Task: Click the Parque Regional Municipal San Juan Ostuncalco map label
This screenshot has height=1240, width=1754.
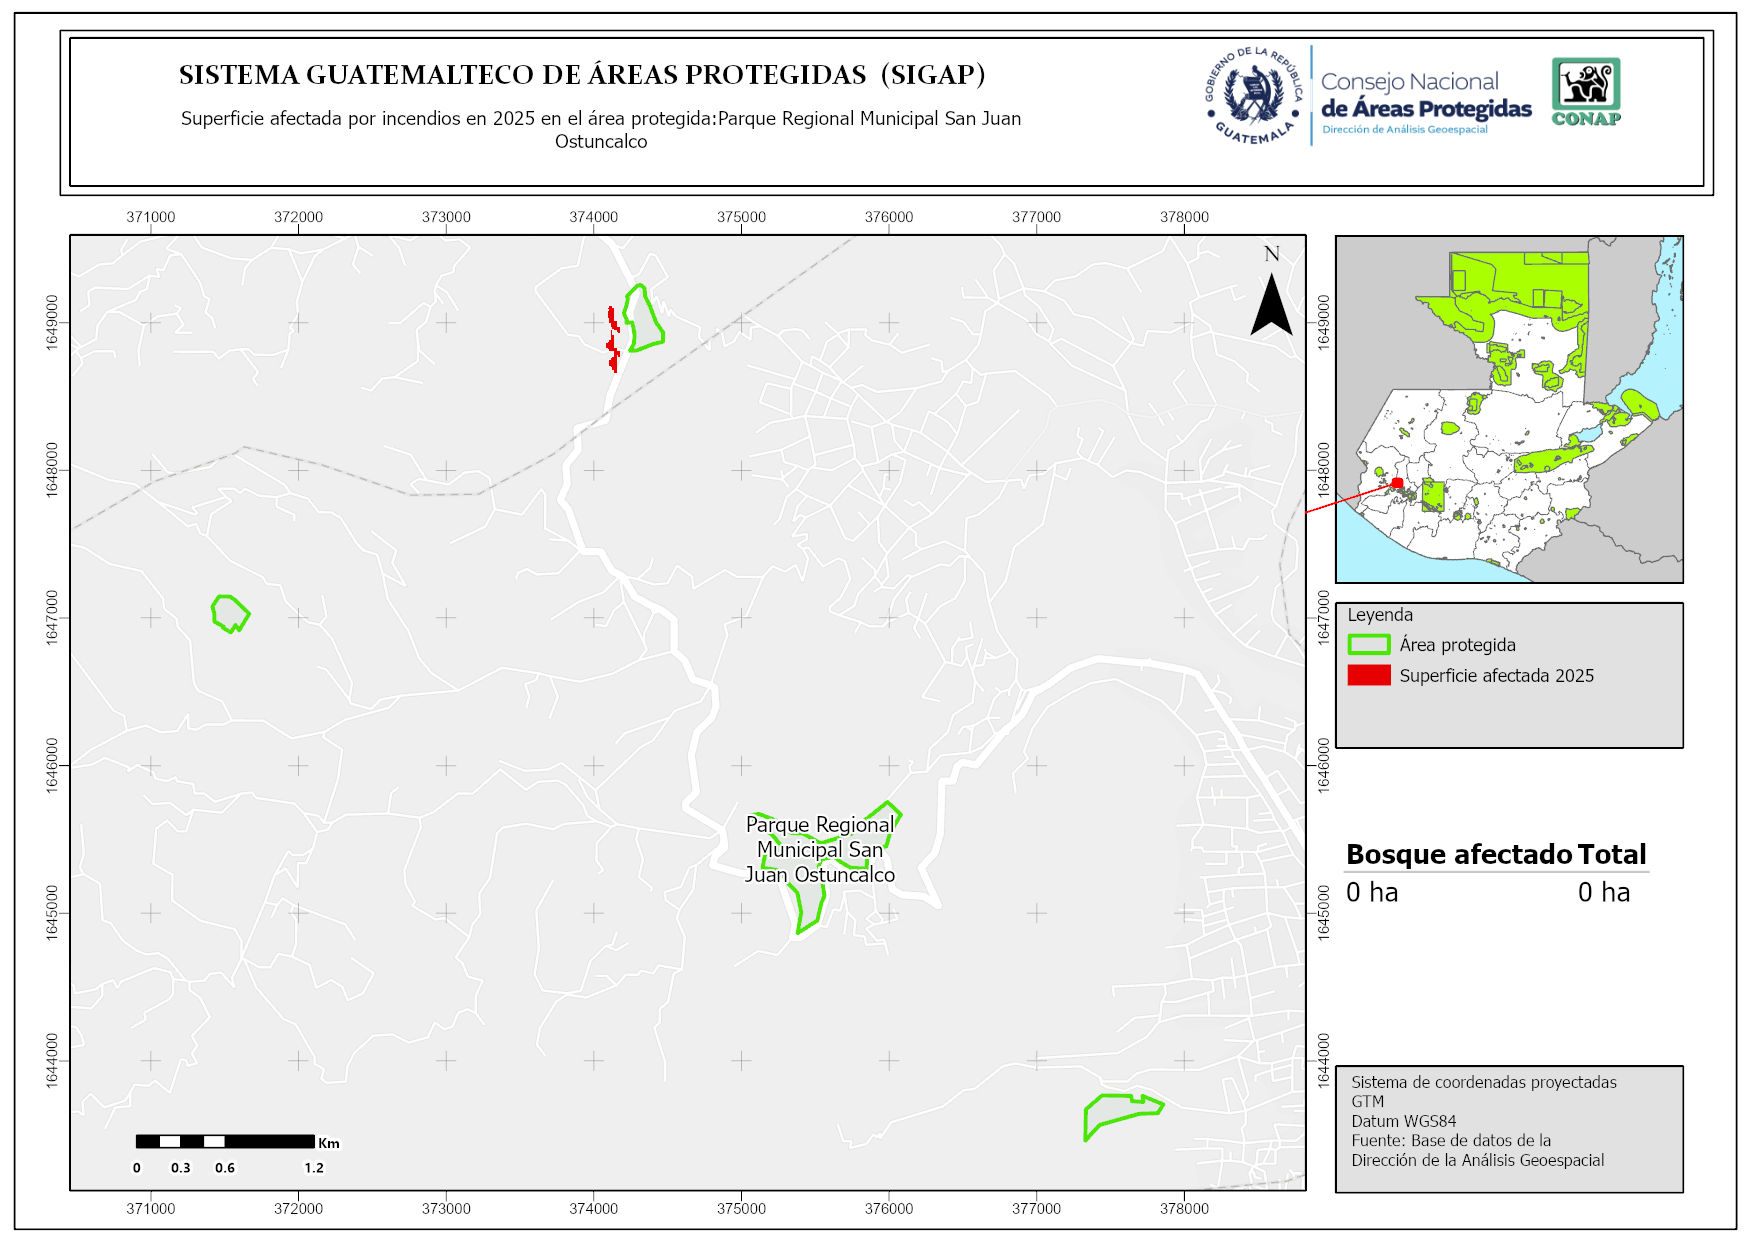Action: pos(820,849)
